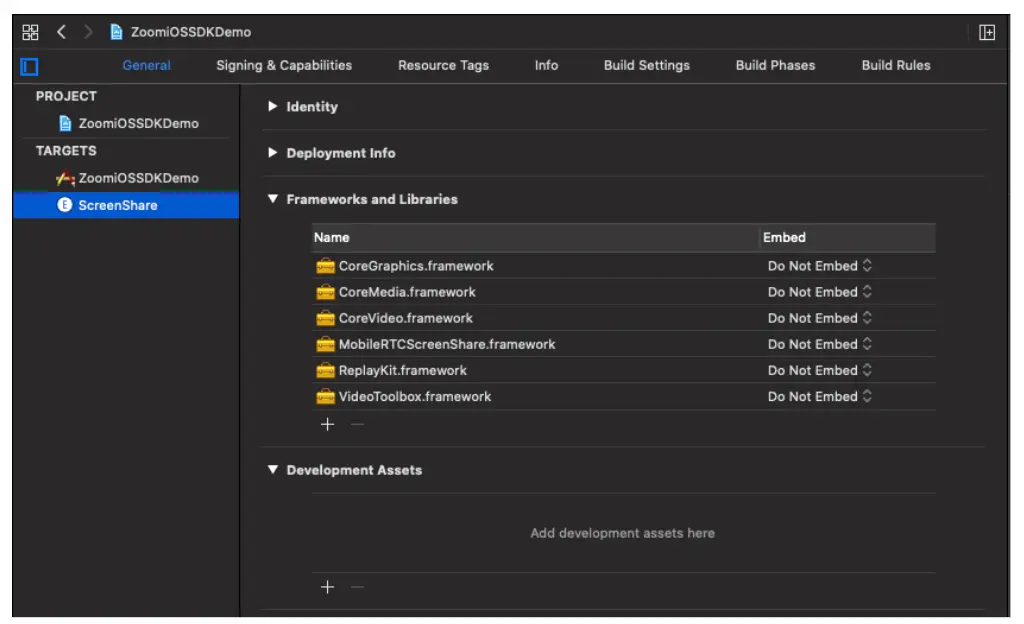Open the Signing & Capabilities tab

tap(284, 65)
